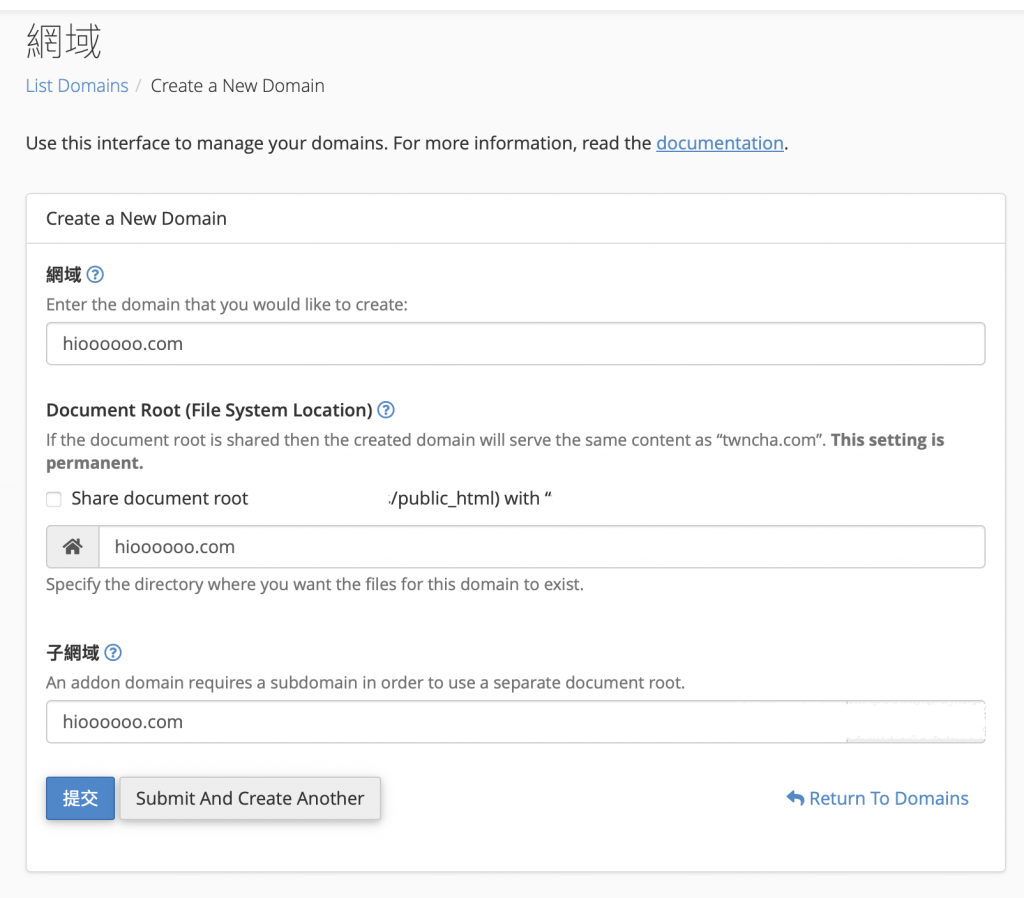
Task: Click the large 網域 page title
Action: [x=63, y=42]
